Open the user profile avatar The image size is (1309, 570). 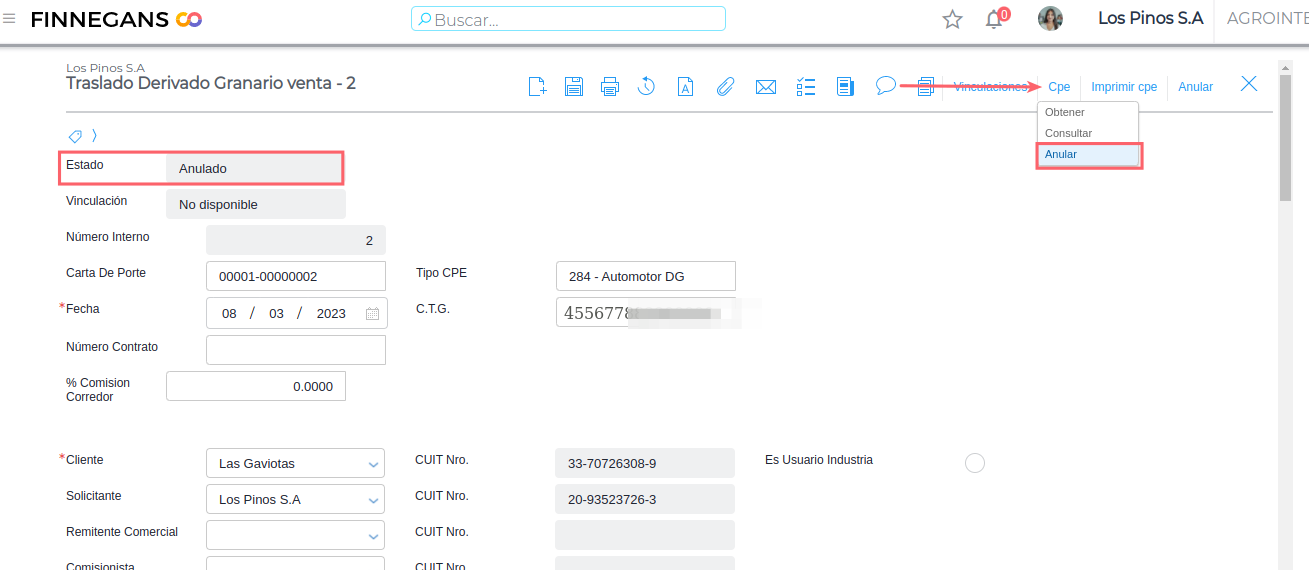click(x=1050, y=18)
